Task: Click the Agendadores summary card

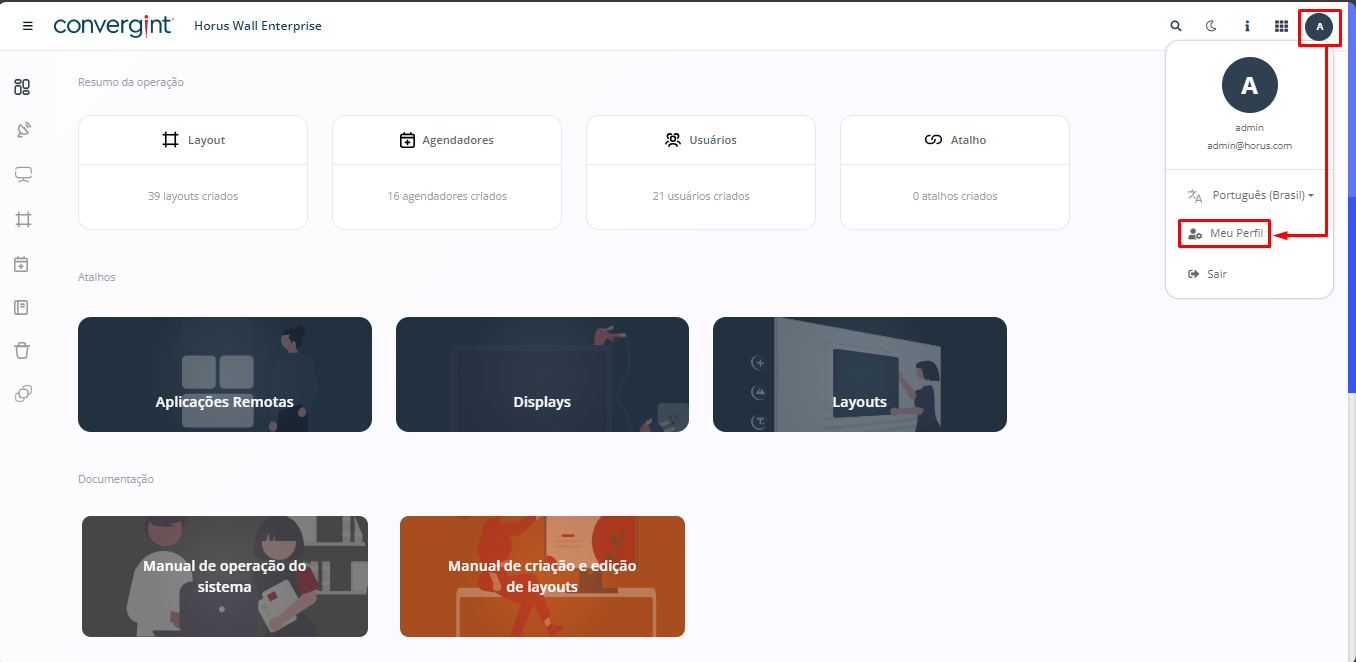Action: (x=447, y=172)
